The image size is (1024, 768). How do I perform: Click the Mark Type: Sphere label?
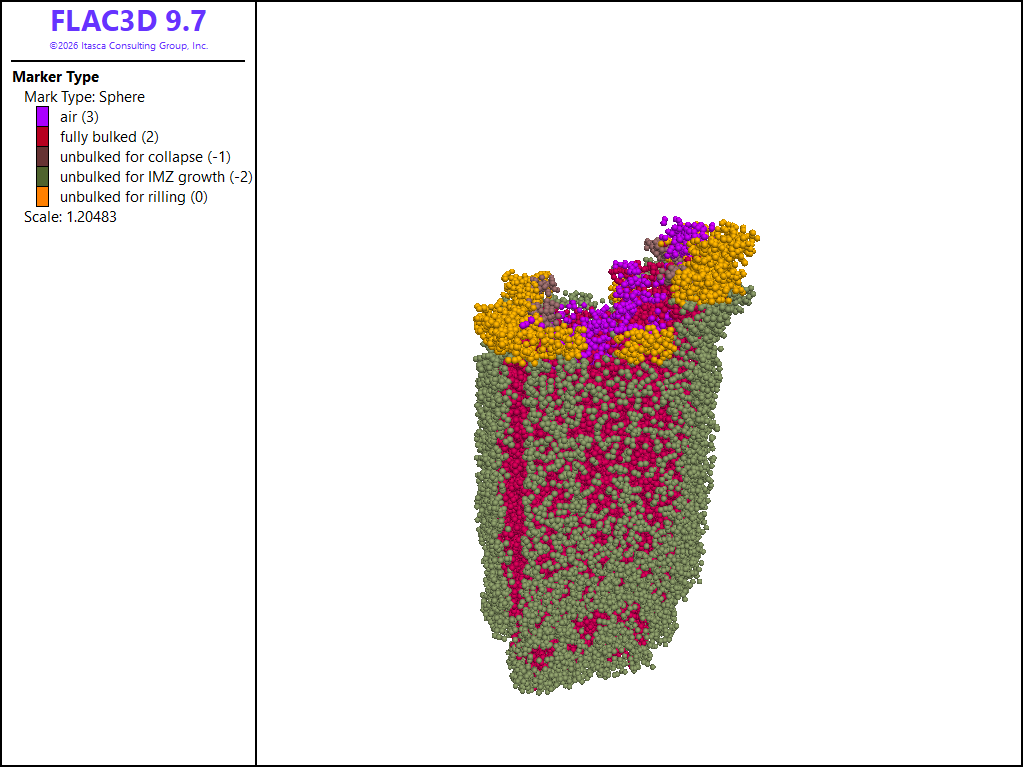(84, 97)
